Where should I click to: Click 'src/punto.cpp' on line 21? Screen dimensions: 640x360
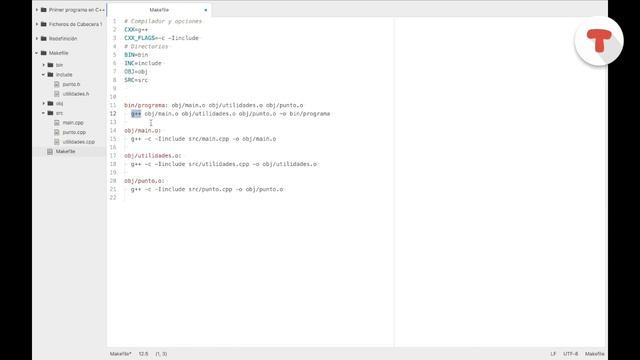(210, 189)
